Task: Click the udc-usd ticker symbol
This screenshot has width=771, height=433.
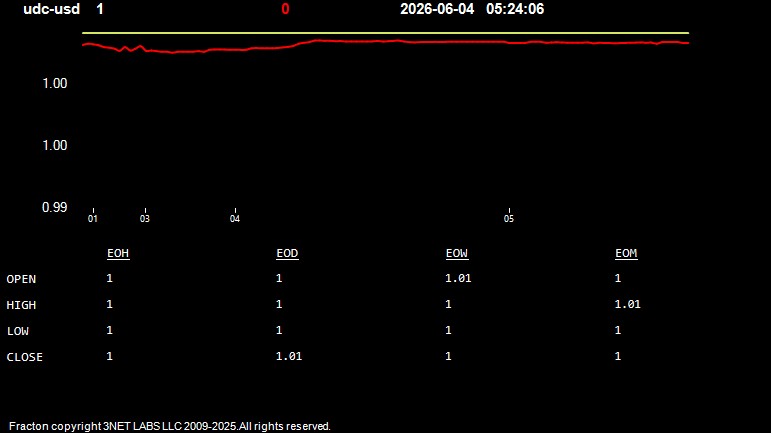Action: (x=52, y=9)
